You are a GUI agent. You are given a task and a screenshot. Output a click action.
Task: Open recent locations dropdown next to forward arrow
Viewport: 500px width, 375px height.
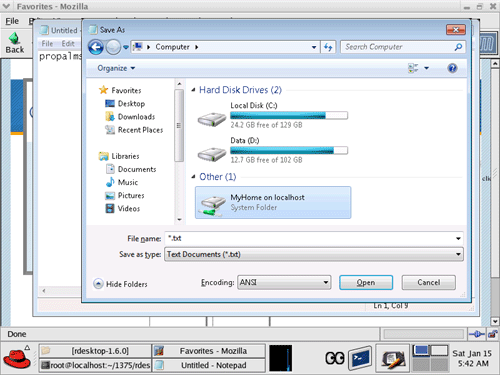[x=126, y=47]
